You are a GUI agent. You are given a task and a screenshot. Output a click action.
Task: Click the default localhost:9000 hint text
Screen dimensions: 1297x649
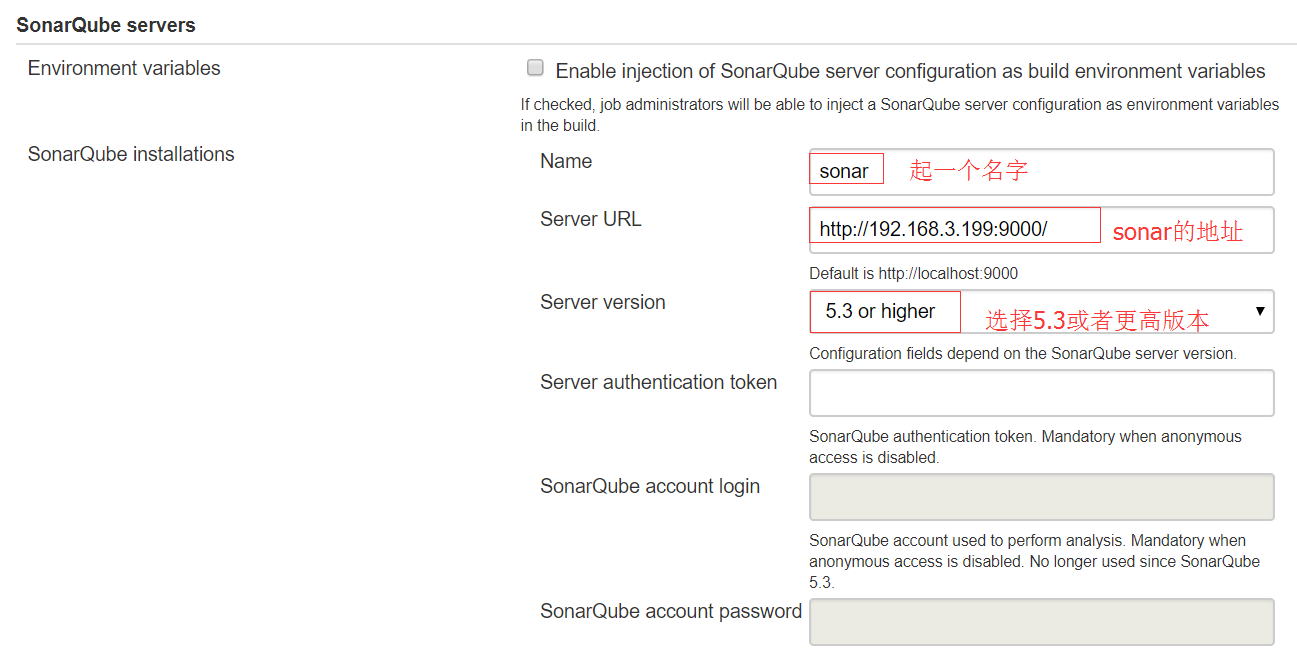click(913, 273)
